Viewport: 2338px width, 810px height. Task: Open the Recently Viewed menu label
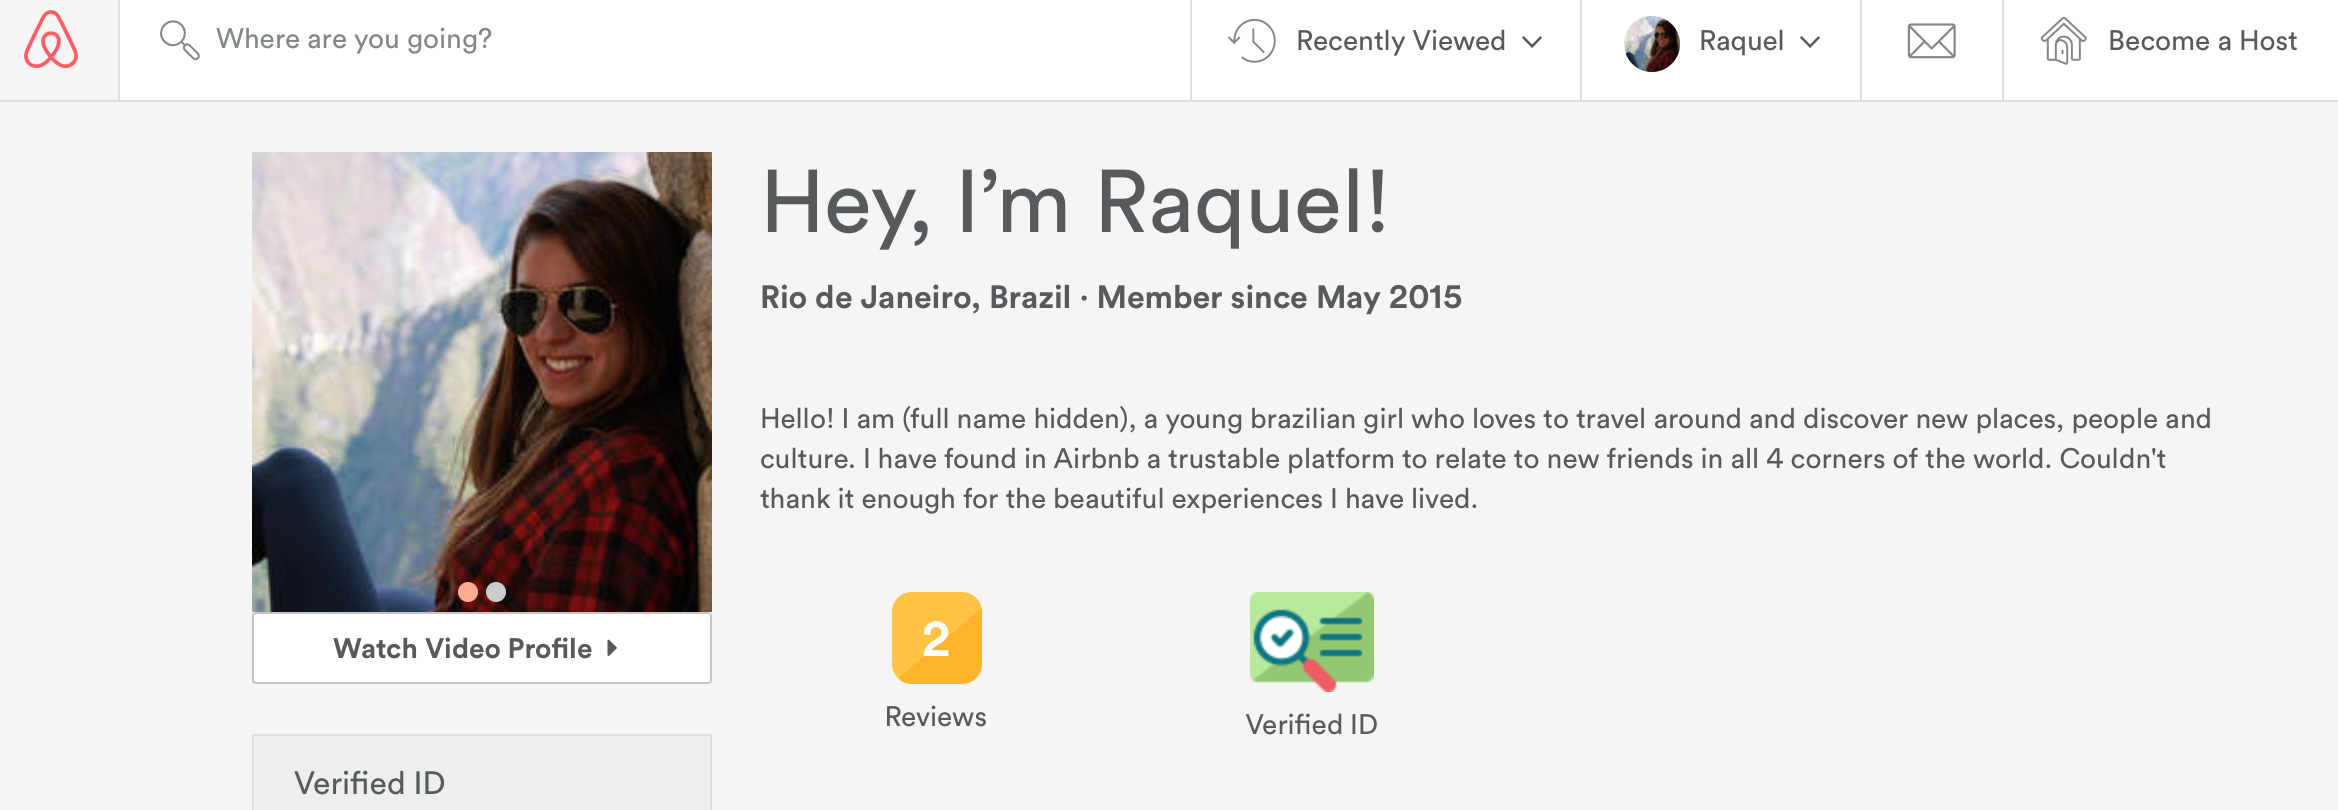[x=1400, y=41]
